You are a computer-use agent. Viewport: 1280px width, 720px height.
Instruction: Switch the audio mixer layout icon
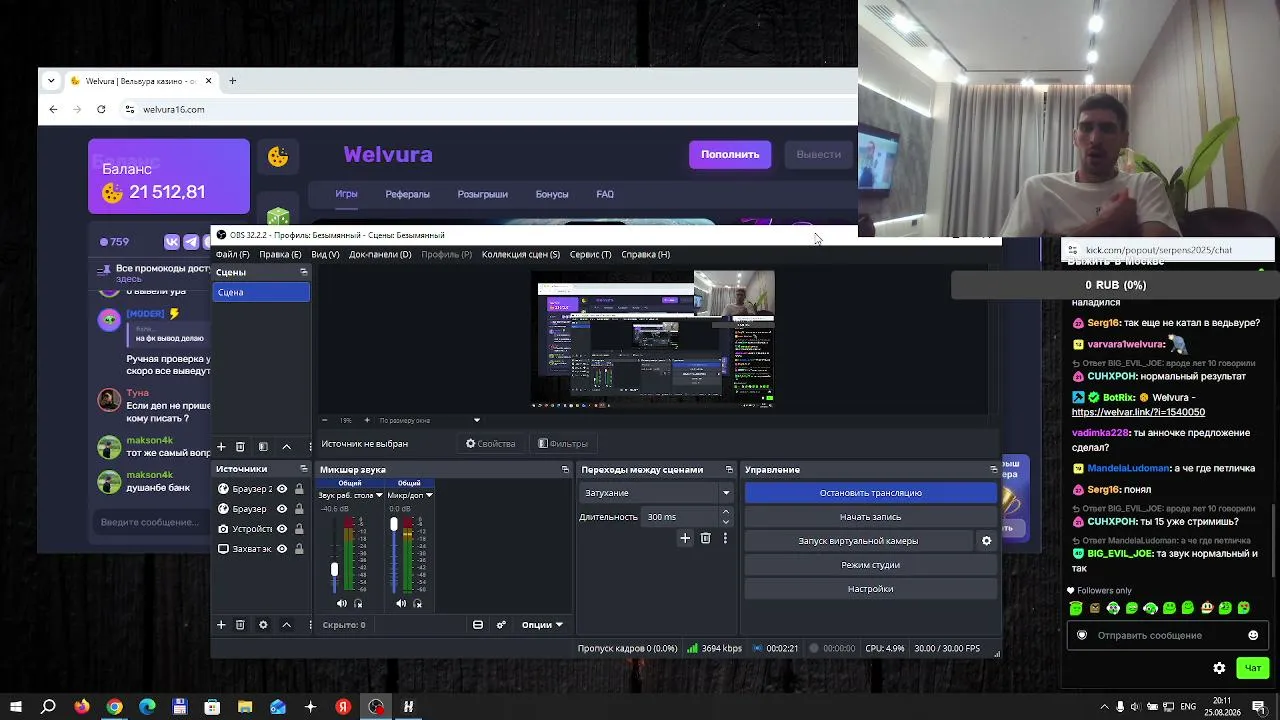click(x=478, y=625)
